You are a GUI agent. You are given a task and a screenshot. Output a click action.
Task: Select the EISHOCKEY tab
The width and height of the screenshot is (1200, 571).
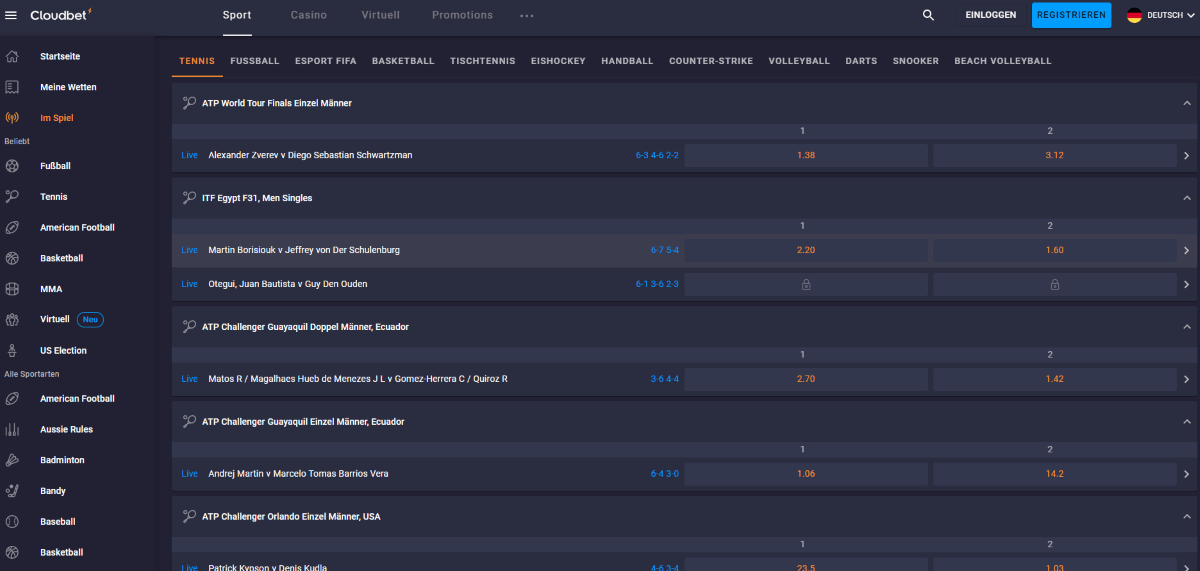click(559, 61)
